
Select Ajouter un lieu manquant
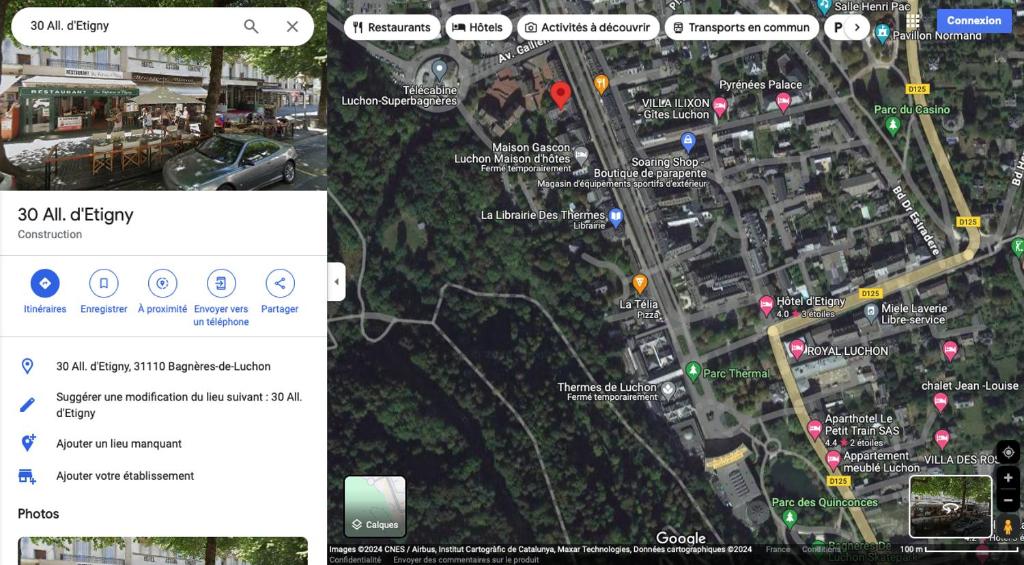[163, 444]
